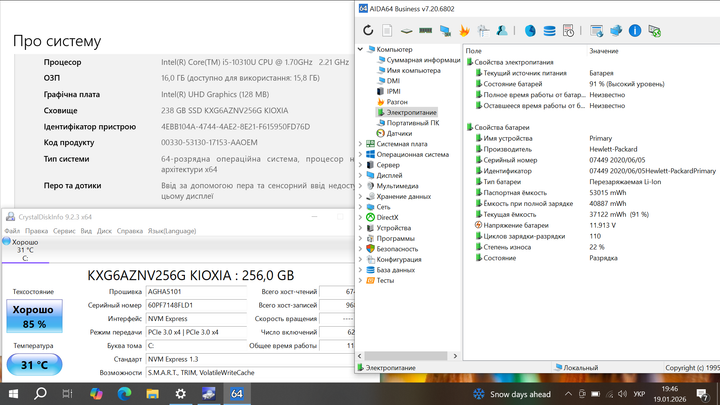Open Сервис menu in CrystalDiskInfo
This screenshot has height=405, width=720.
coord(64,231)
